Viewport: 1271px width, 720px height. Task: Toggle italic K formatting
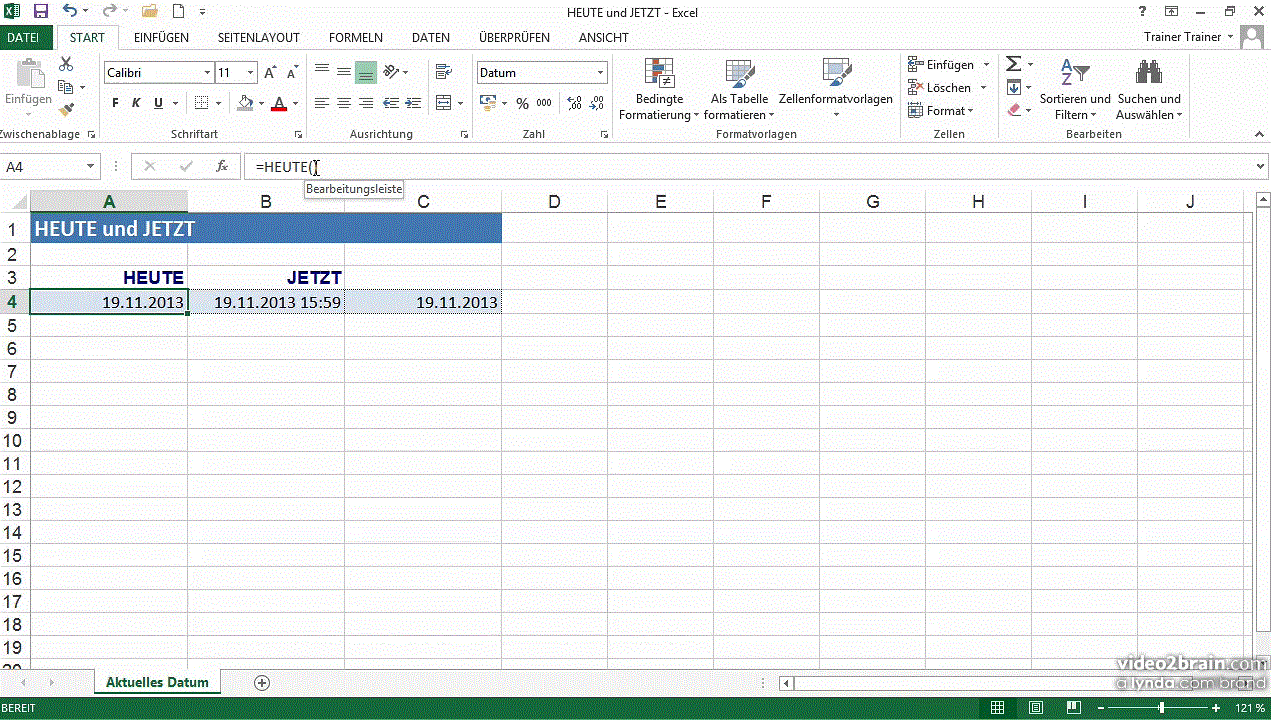click(x=137, y=103)
